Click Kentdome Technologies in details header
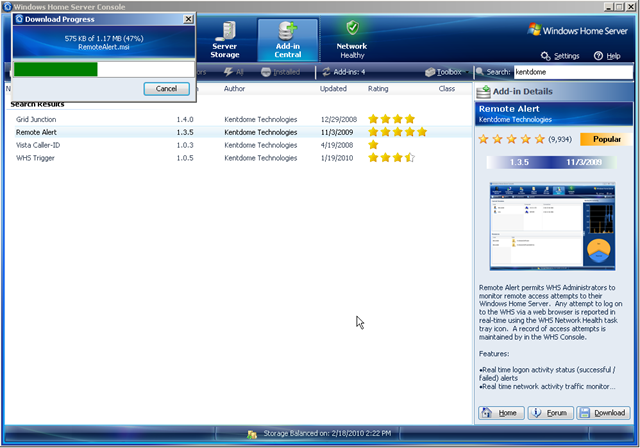 [x=515, y=120]
